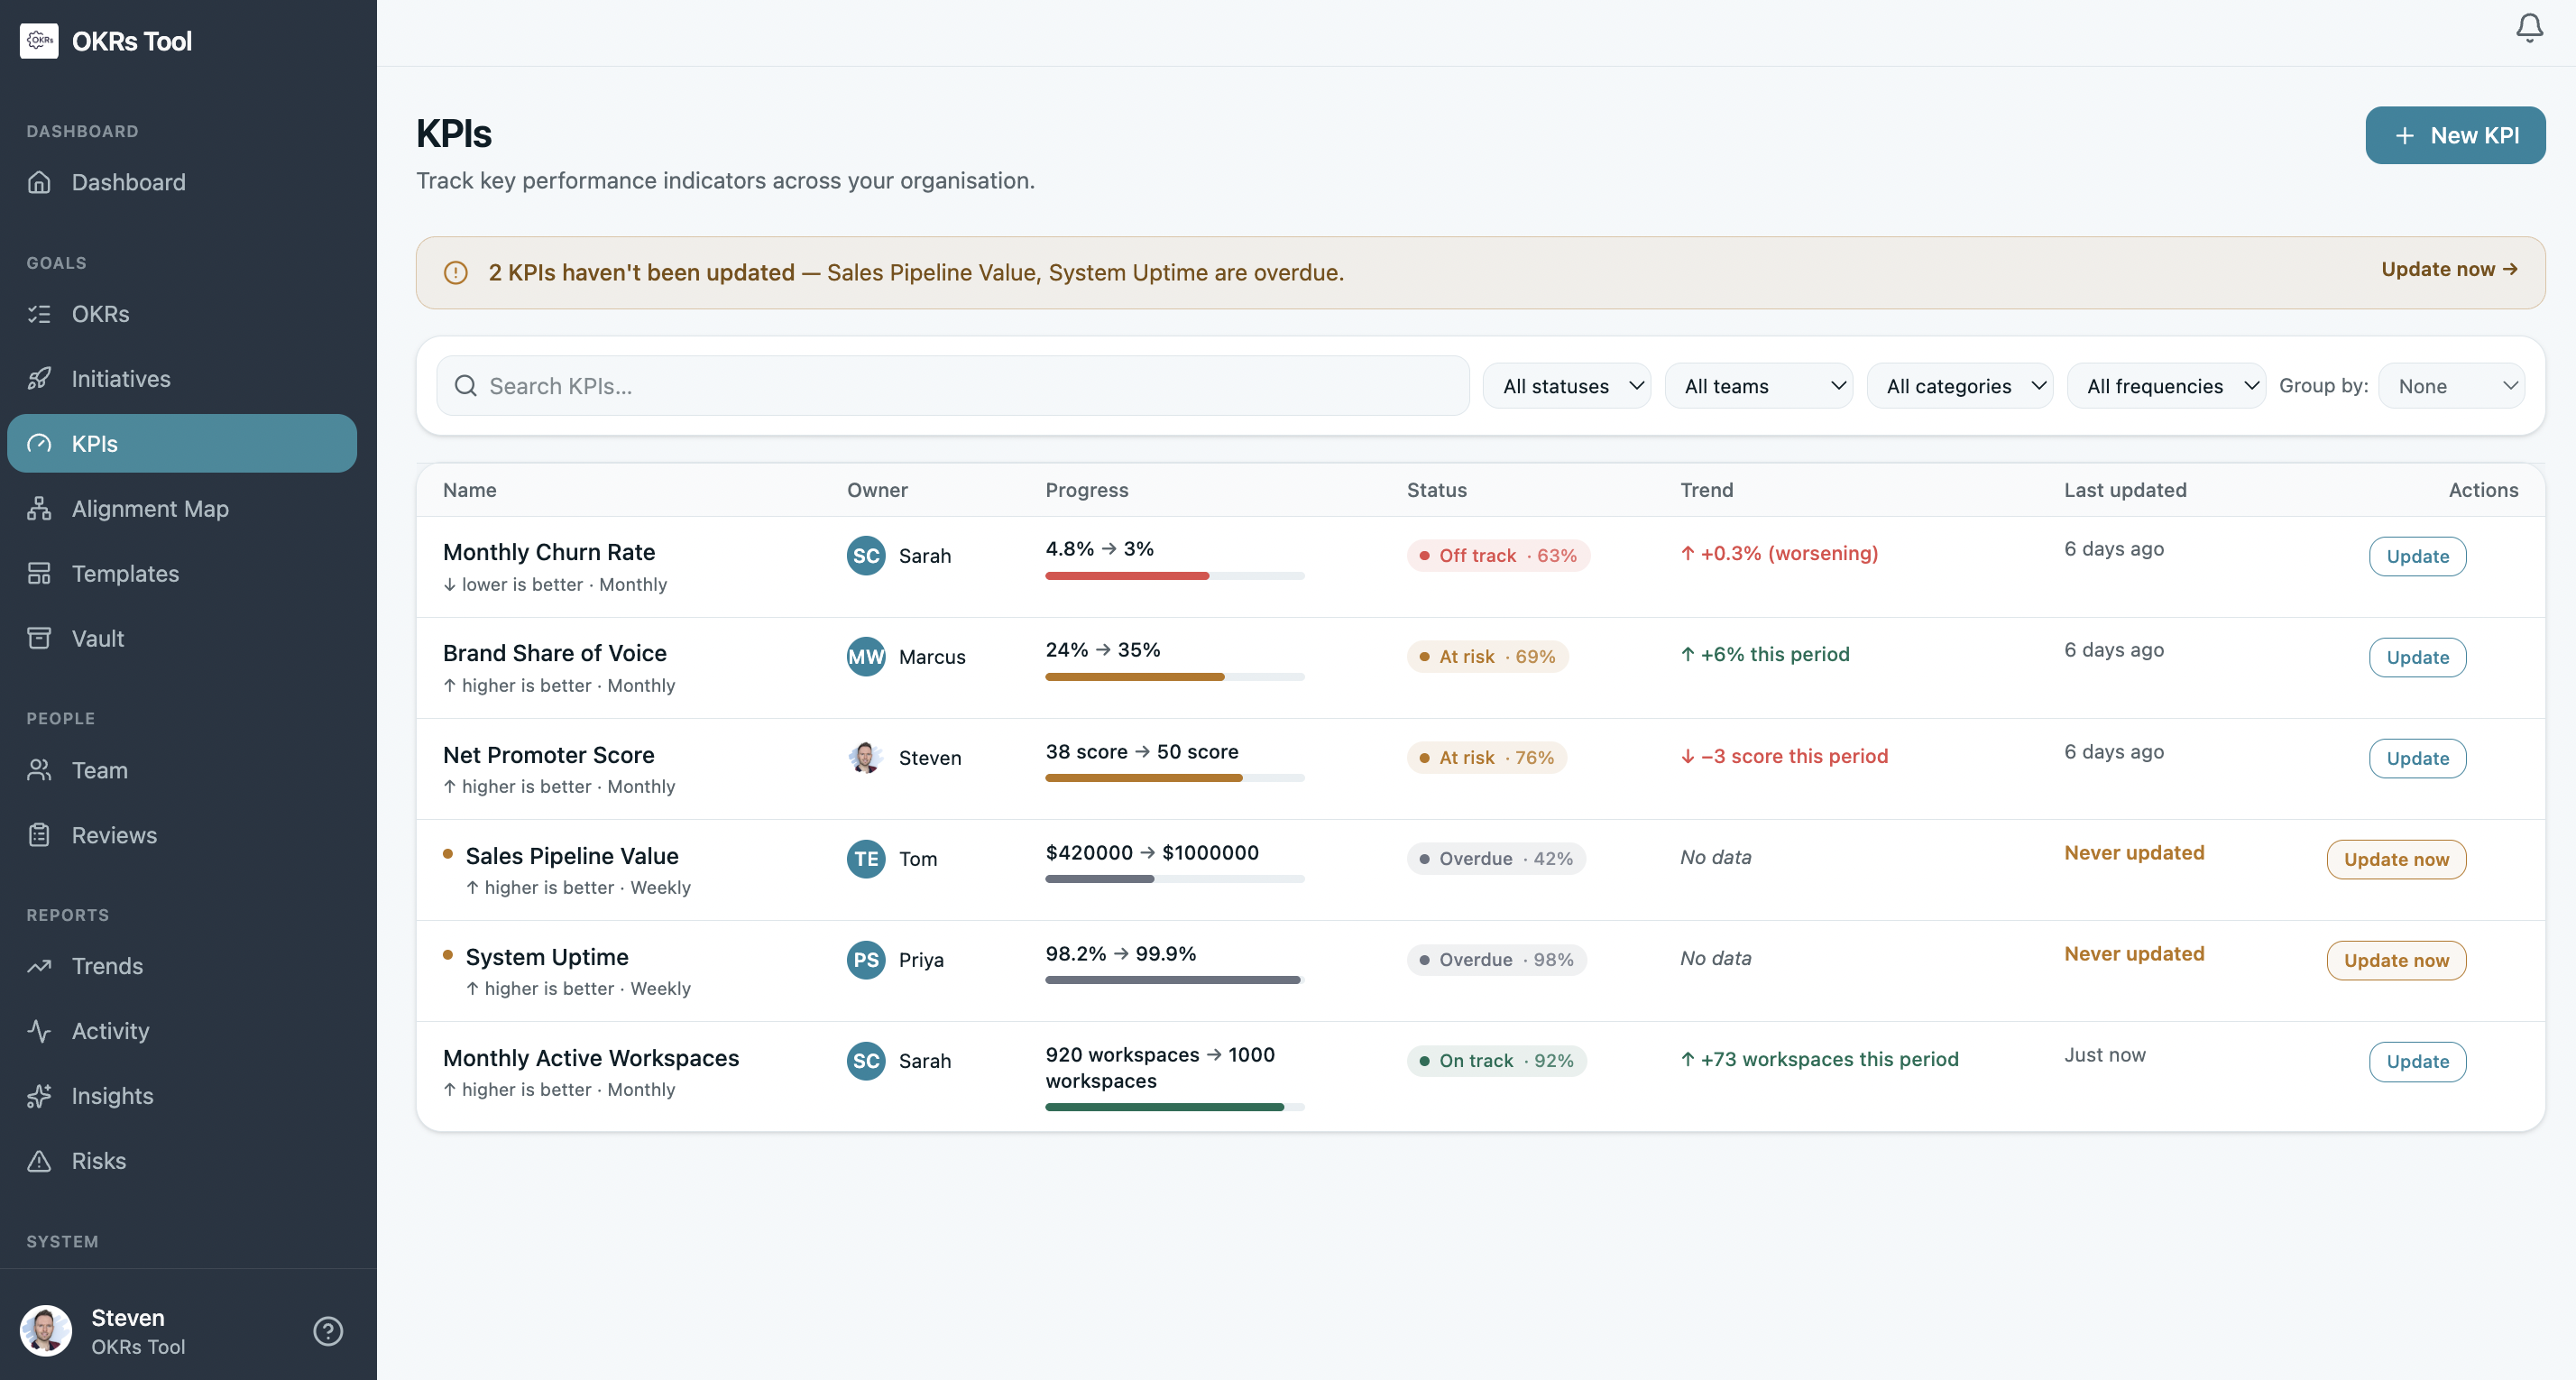The width and height of the screenshot is (2576, 1380).
Task: Open the All statuses dropdown
Action: [x=1567, y=385]
